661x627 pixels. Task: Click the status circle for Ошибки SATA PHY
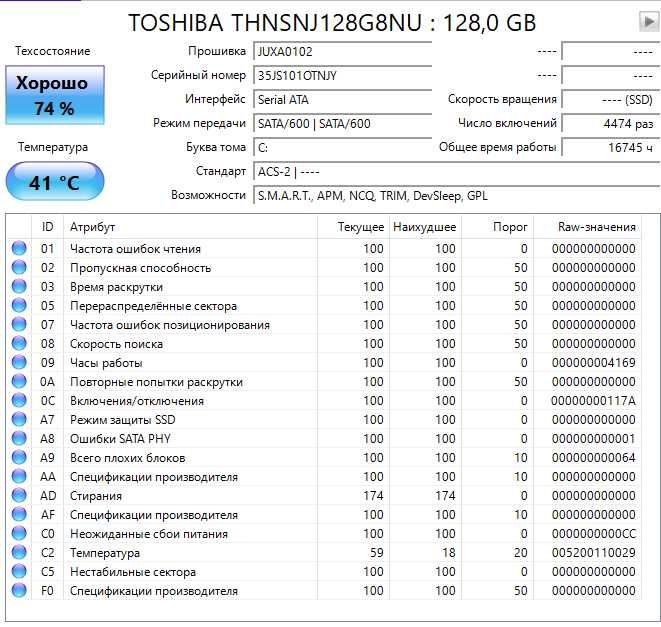pyautogui.click(x=19, y=438)
